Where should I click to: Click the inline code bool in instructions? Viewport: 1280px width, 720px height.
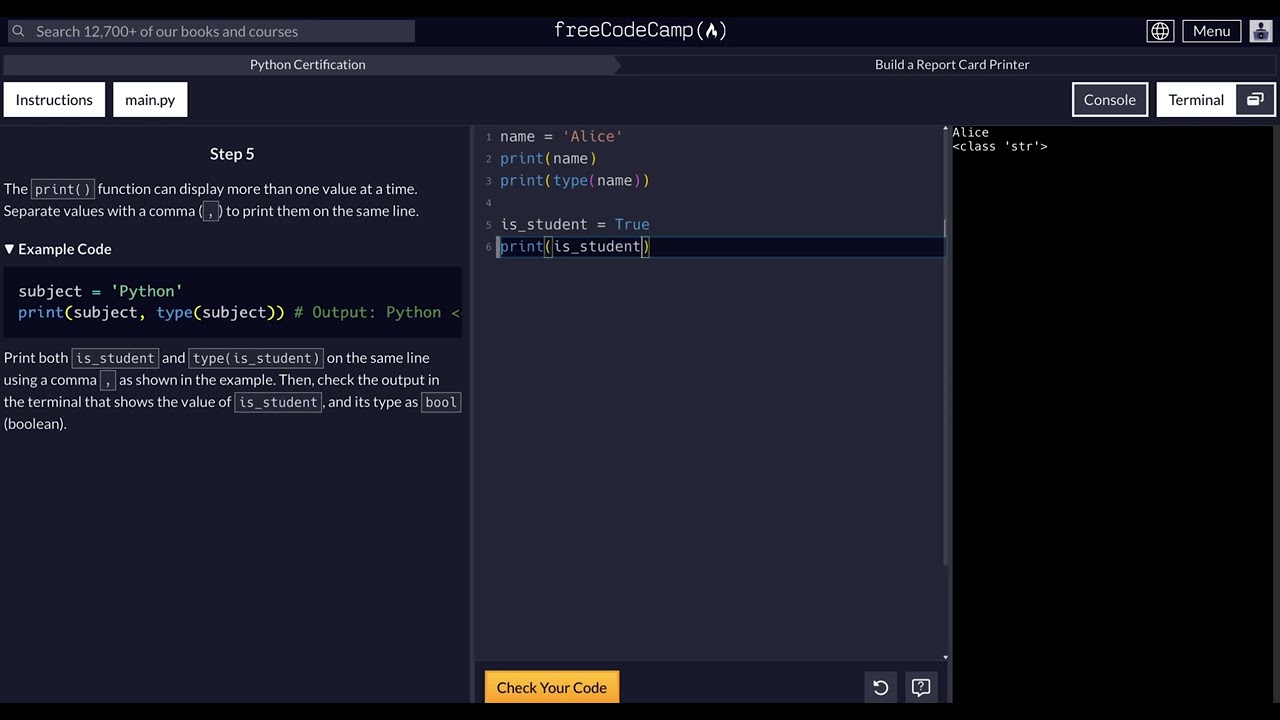441,402
